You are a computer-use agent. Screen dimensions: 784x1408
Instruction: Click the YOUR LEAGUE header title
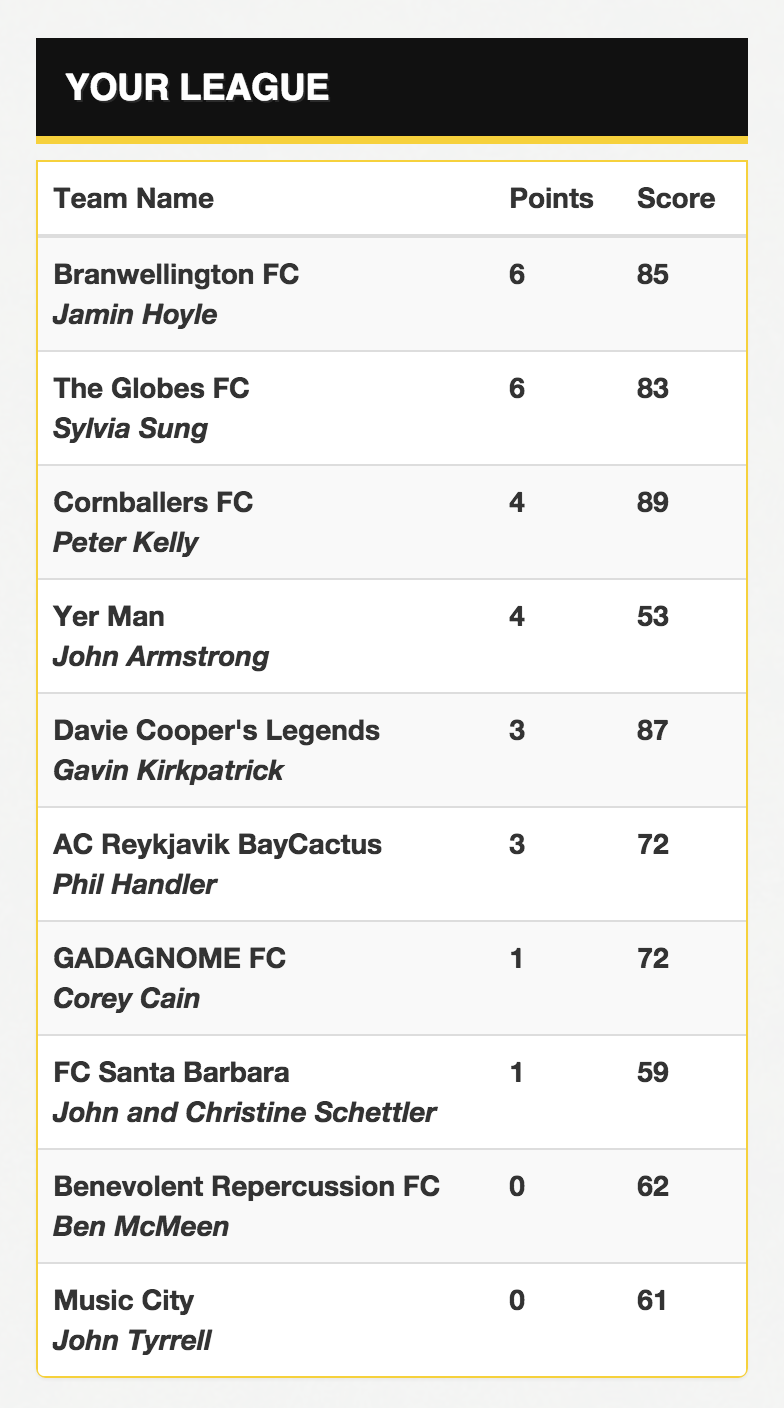(197, 88)
